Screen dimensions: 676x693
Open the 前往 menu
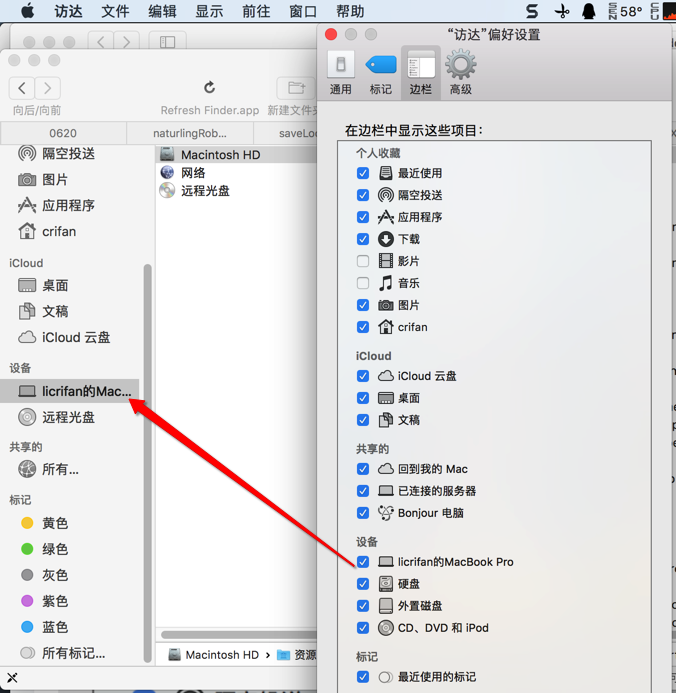(256, 11)
